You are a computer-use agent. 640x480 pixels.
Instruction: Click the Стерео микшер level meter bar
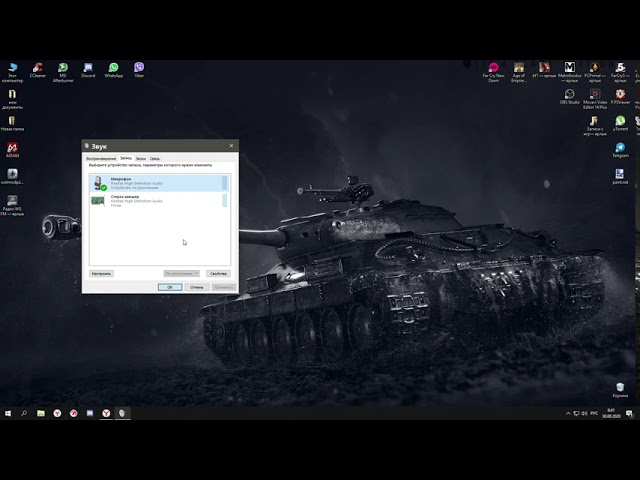(224, 200)
